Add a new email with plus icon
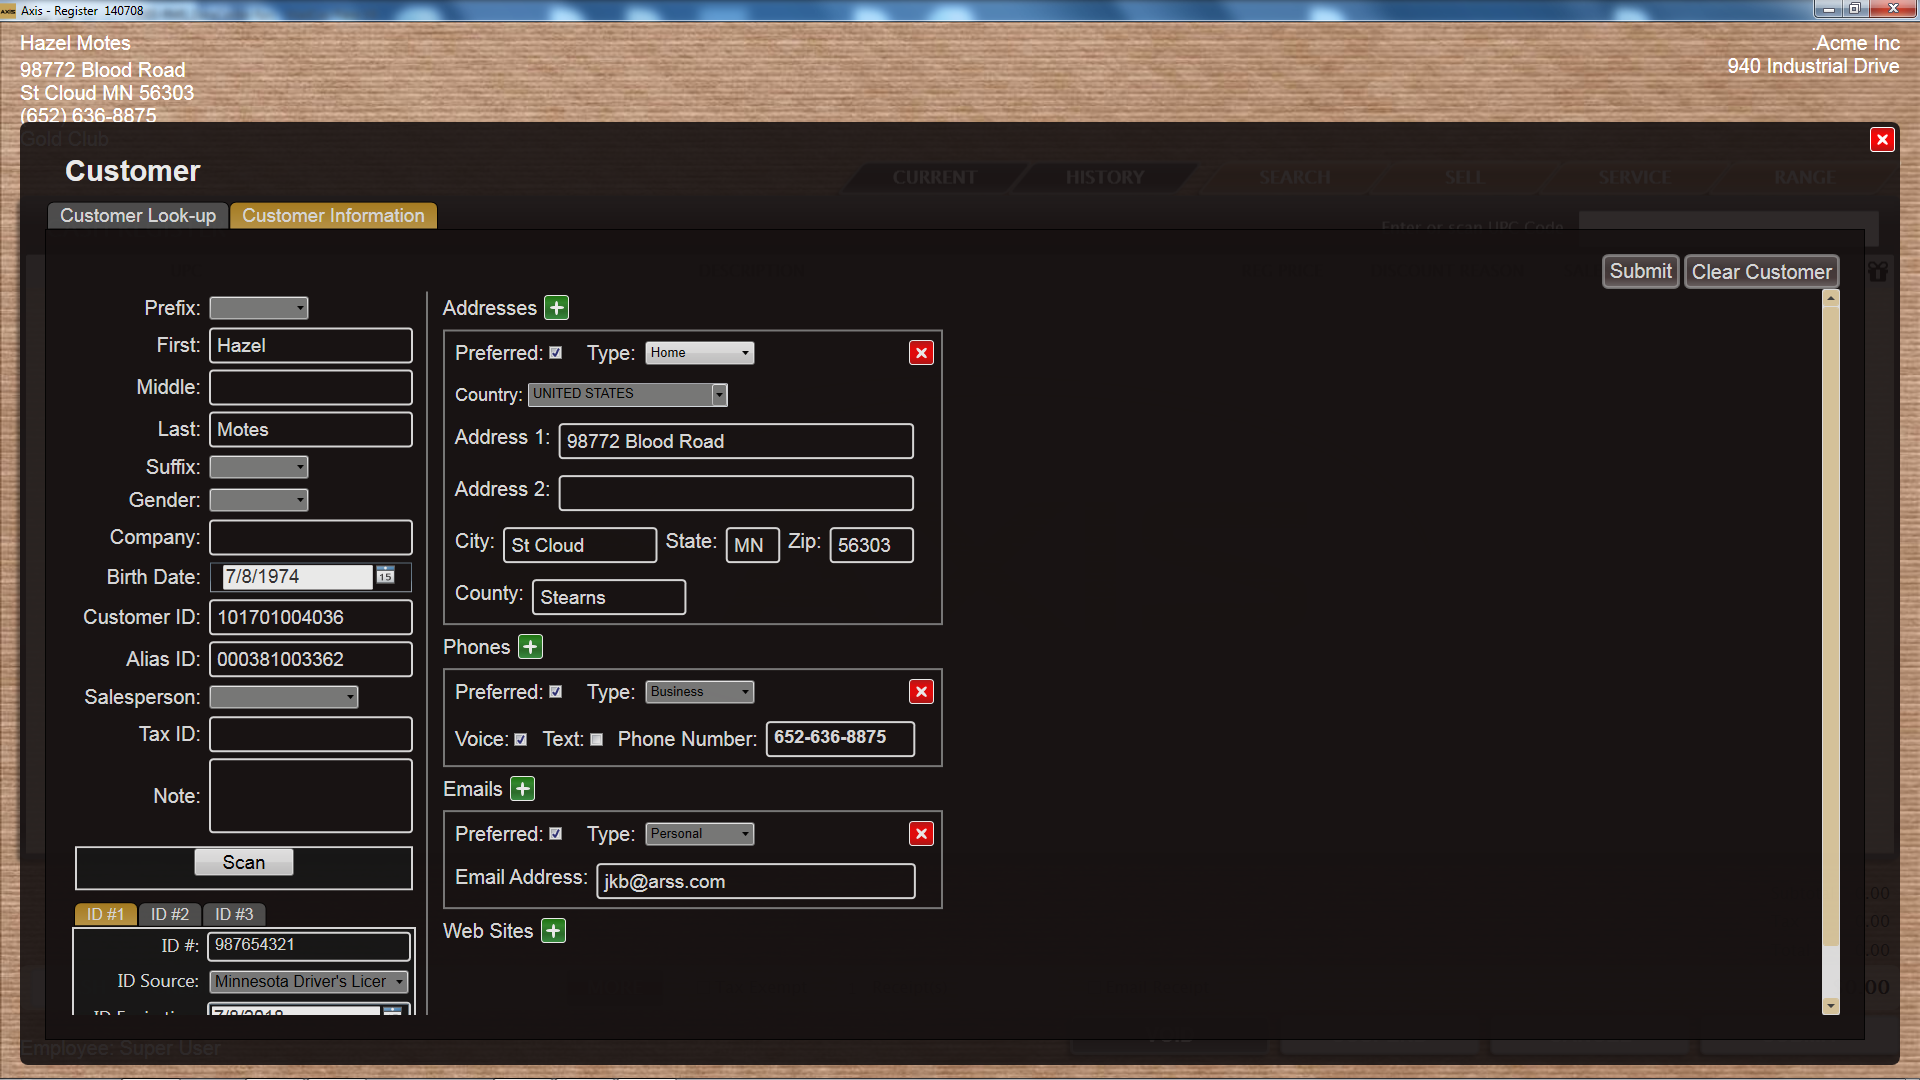1920x1080 pixels. [x=523, y=789]
